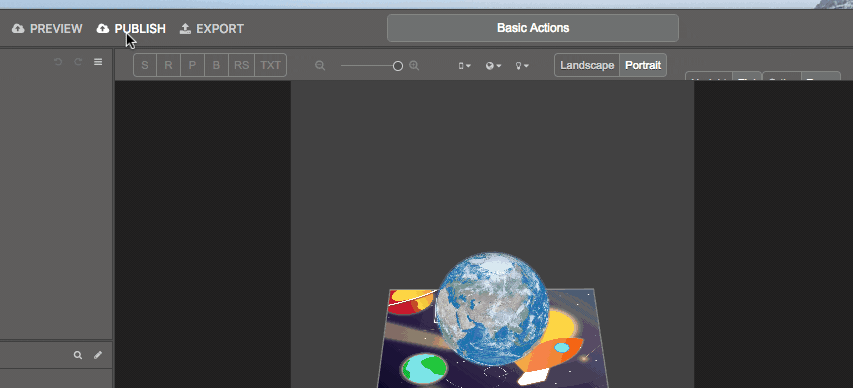Viewport: 853px width, 388px height.
Task: Click the search icon in lower panel
Action: [x=78, y=355]
